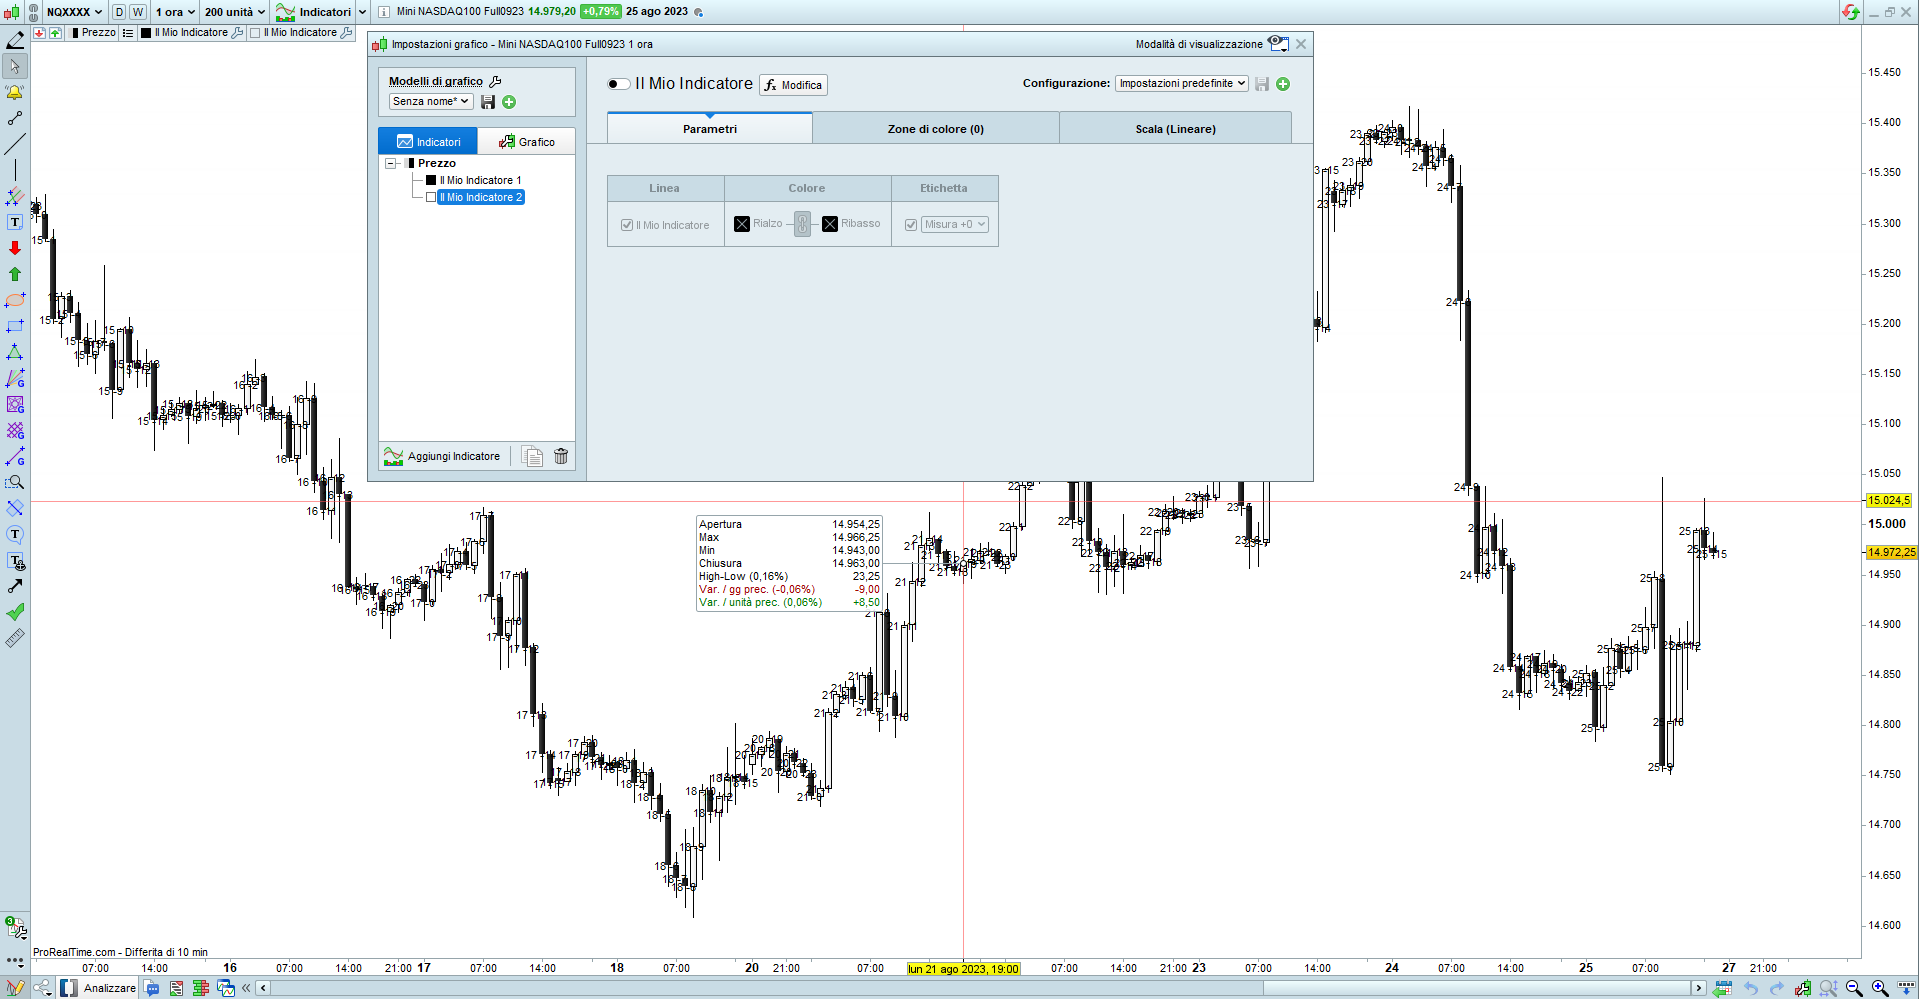Select the green checkmark tool
The height and width of the screenshot is (999, 1919).
pos(15,612)
